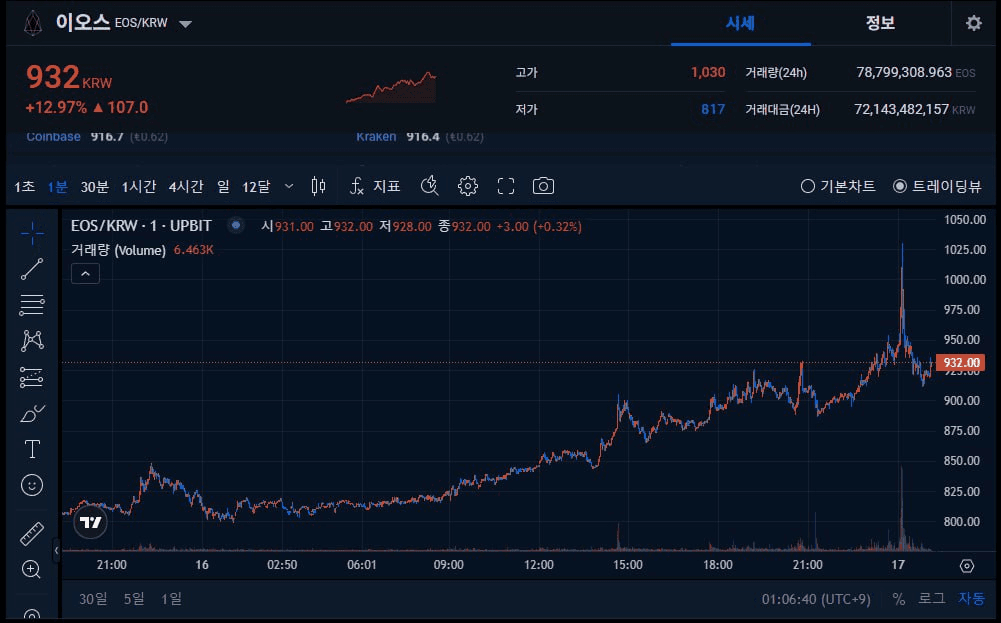
Task: Click the 24h volume 78,799,308.963
Action: point(904,72)
